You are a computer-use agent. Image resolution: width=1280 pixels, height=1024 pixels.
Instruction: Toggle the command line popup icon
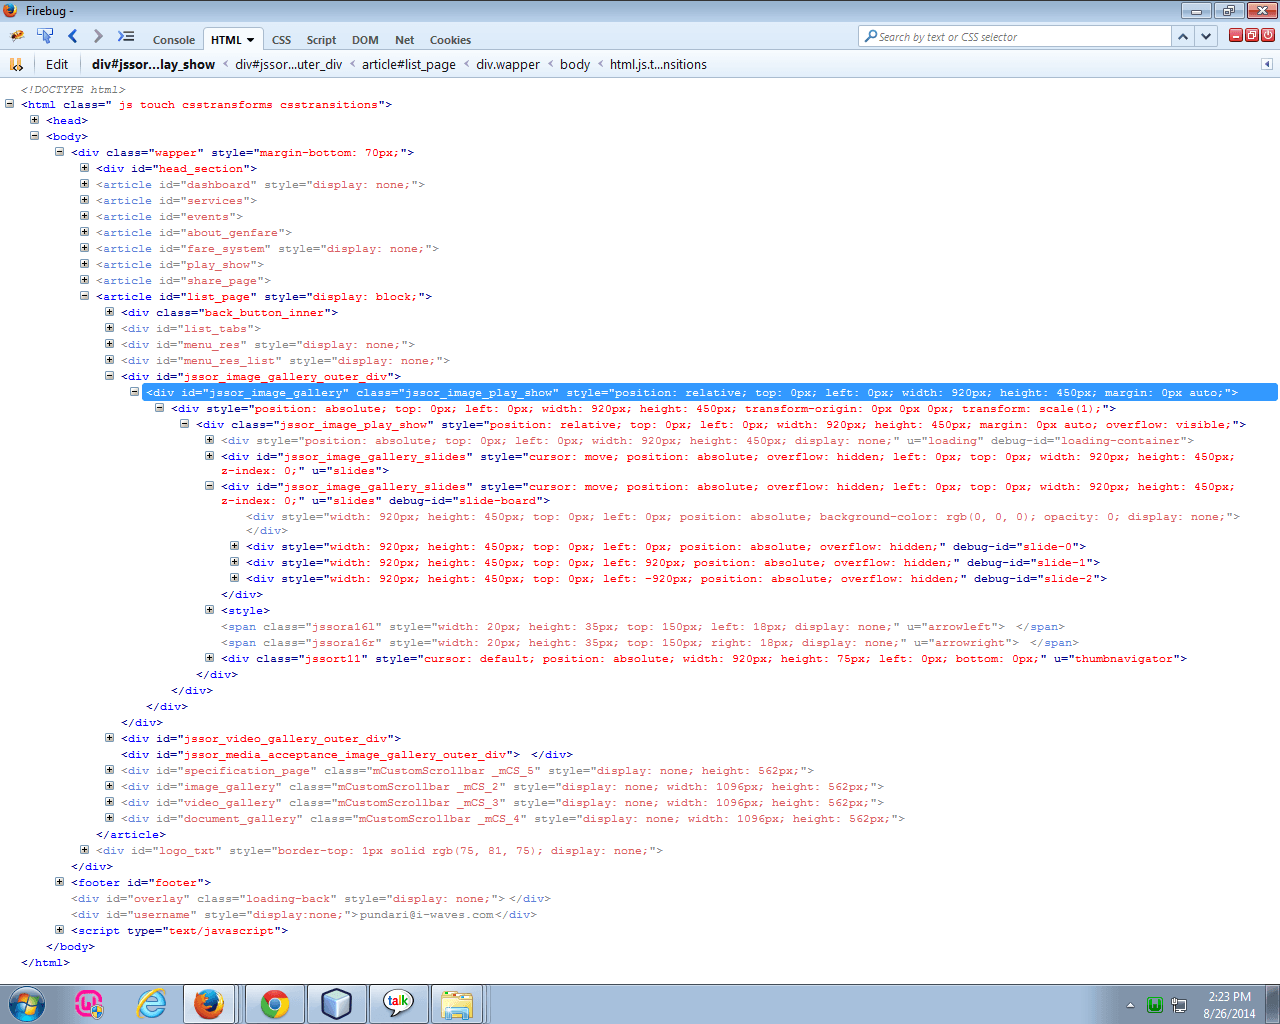pyautogui.click(x=126, y=36)
